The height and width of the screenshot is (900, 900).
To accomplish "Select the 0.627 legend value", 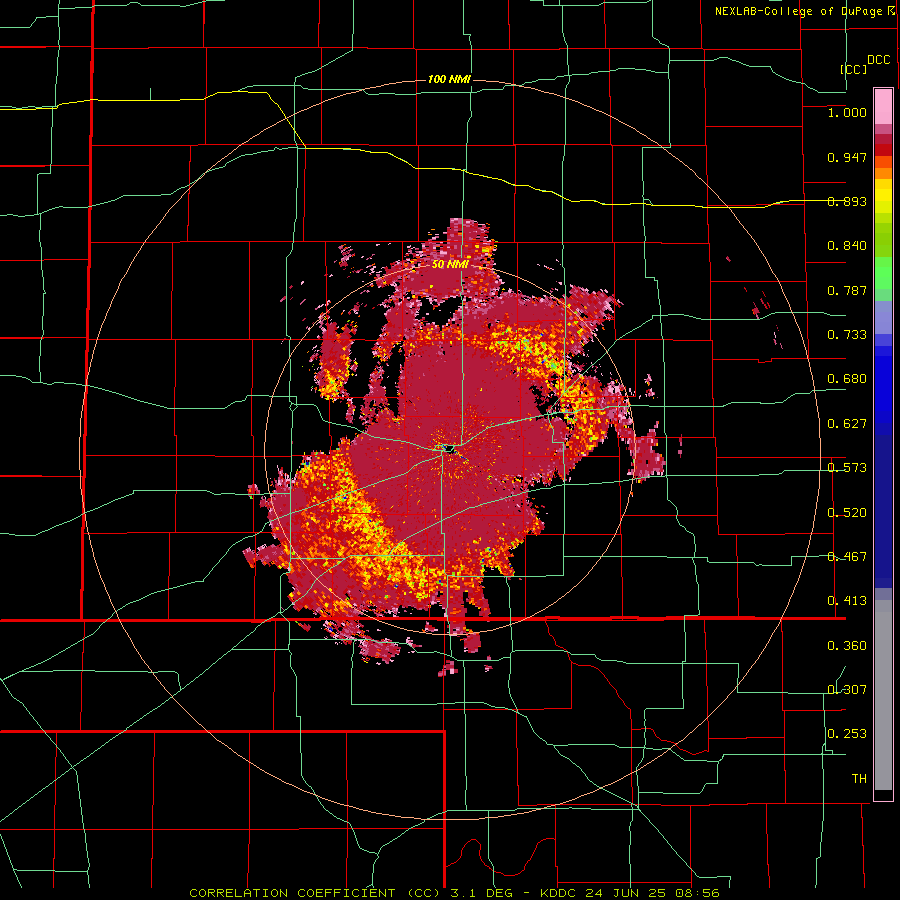I will click(847, 424).
